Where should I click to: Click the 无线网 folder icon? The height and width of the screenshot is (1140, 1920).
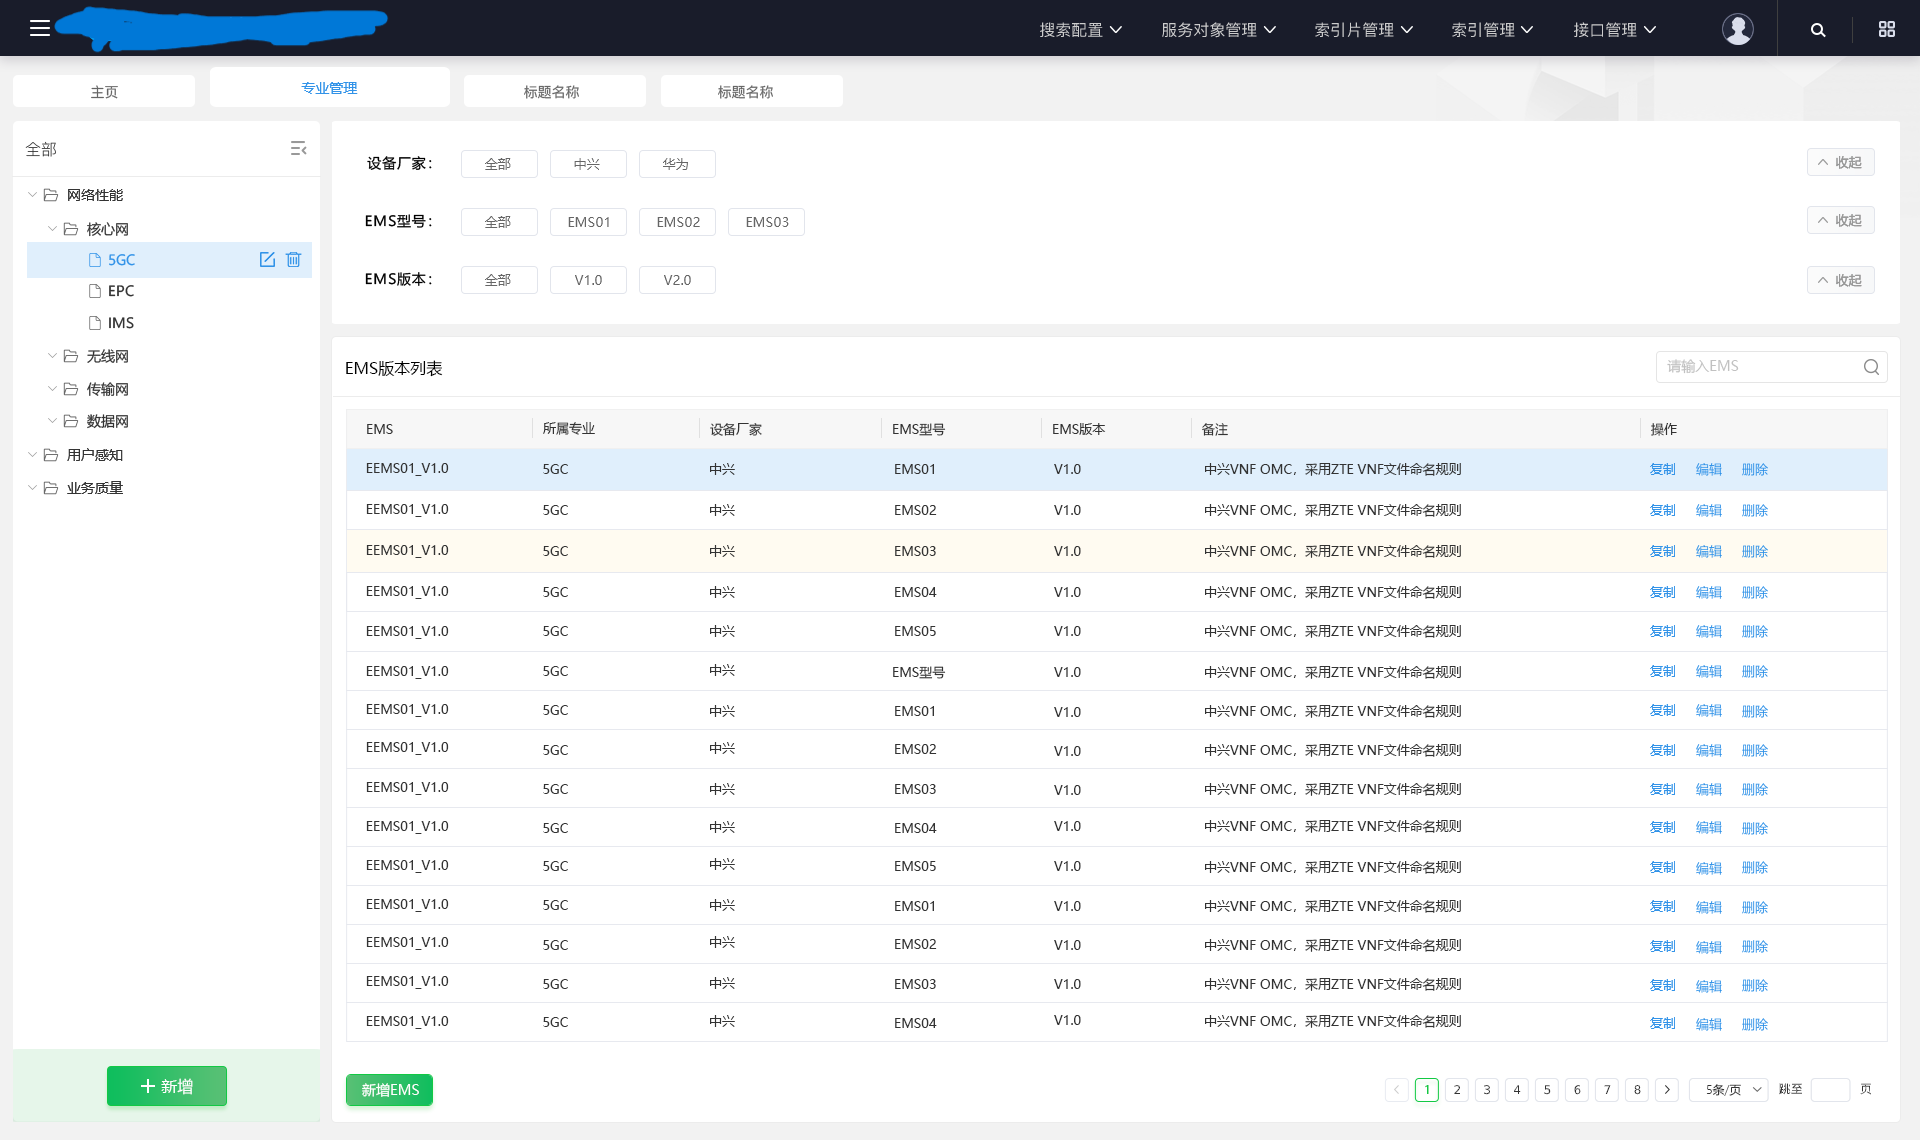tap(71, 356)
